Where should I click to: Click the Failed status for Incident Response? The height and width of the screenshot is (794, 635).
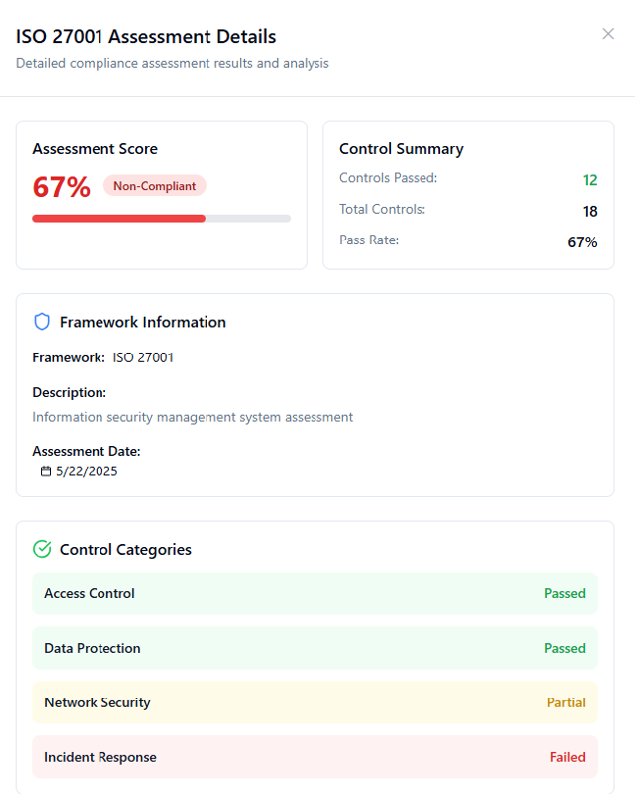pyautogui.click(x=568, y=757)
